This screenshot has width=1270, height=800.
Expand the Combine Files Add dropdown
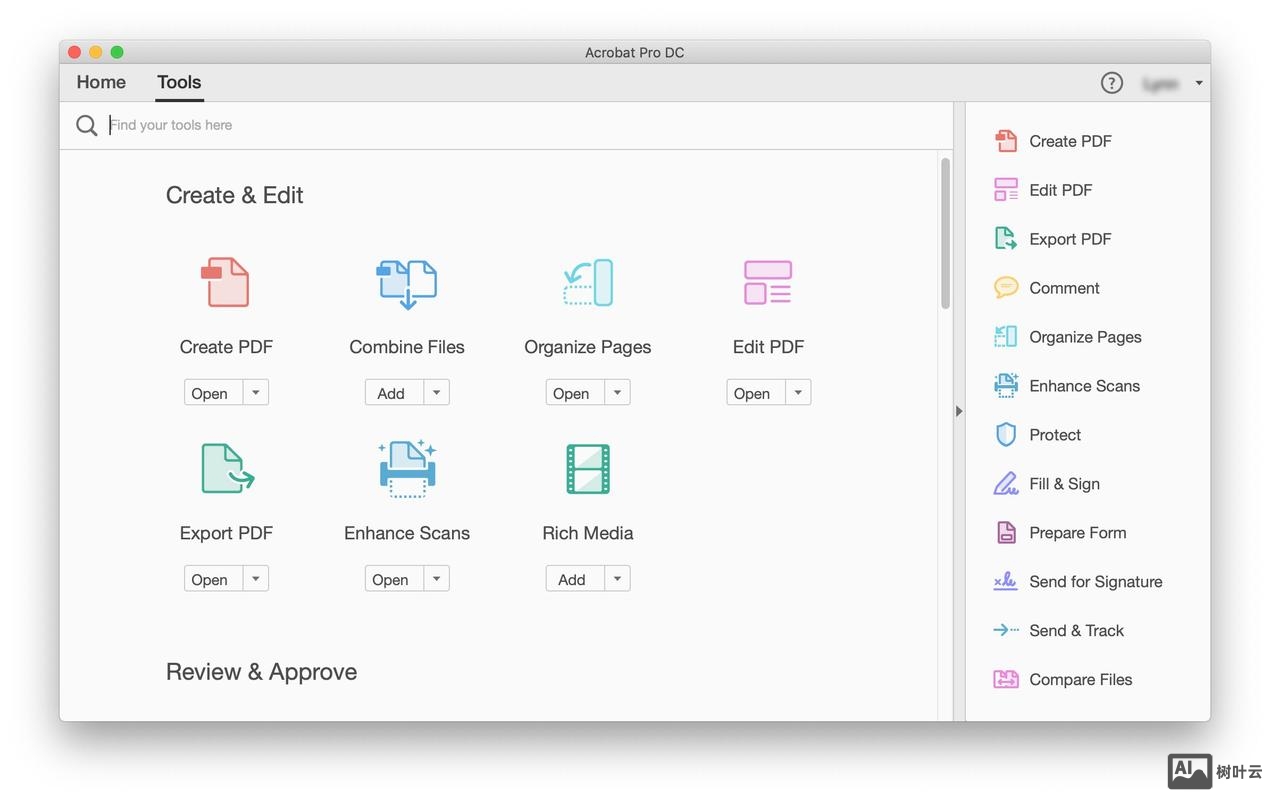pyautogui.click(x=436, y=392)
